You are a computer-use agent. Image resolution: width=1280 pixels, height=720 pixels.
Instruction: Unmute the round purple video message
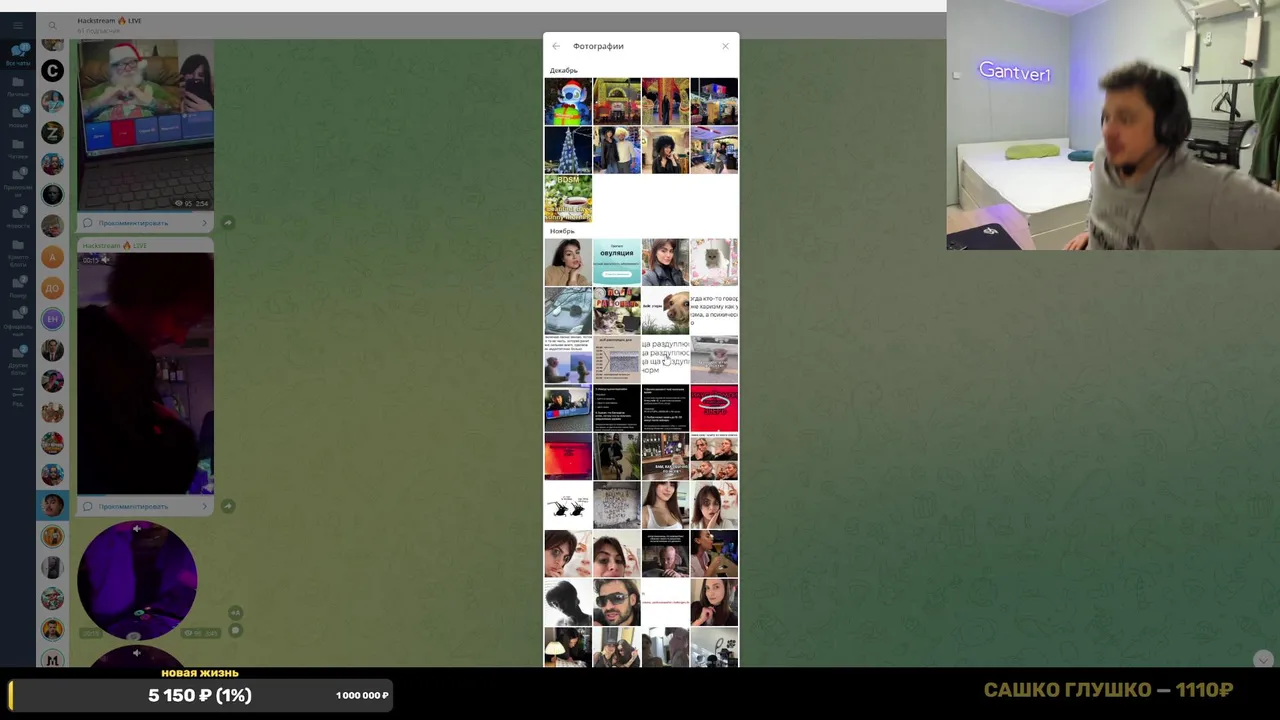[137, 529]
